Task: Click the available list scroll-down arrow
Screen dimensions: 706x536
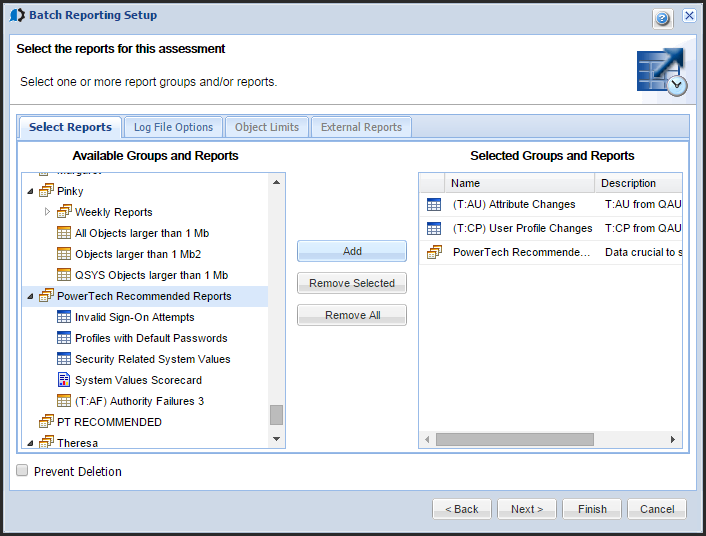Action: click(276, 438)
